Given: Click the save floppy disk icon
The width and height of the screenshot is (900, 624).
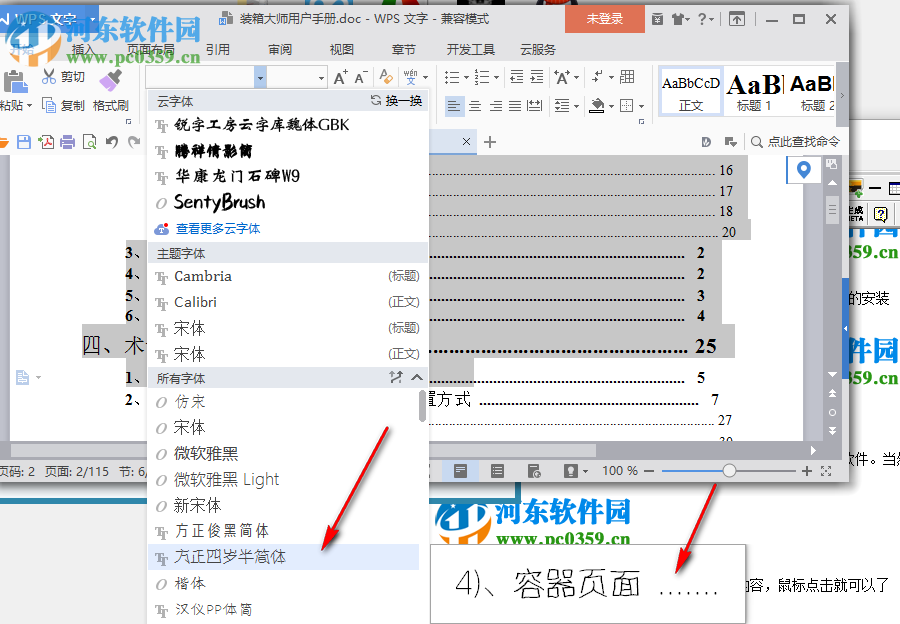Looking at the screenshot, I should click(24, 142).
